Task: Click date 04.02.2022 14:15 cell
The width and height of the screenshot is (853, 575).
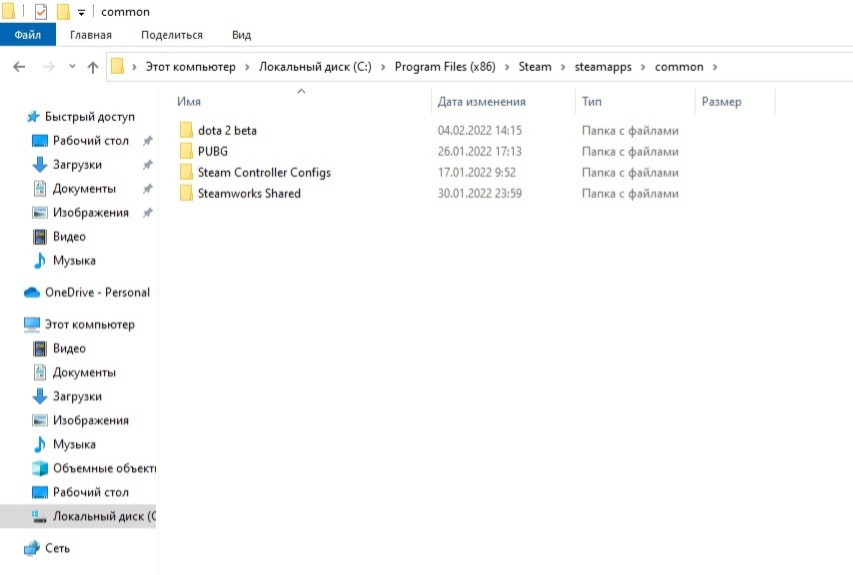Action: point(479,130)
